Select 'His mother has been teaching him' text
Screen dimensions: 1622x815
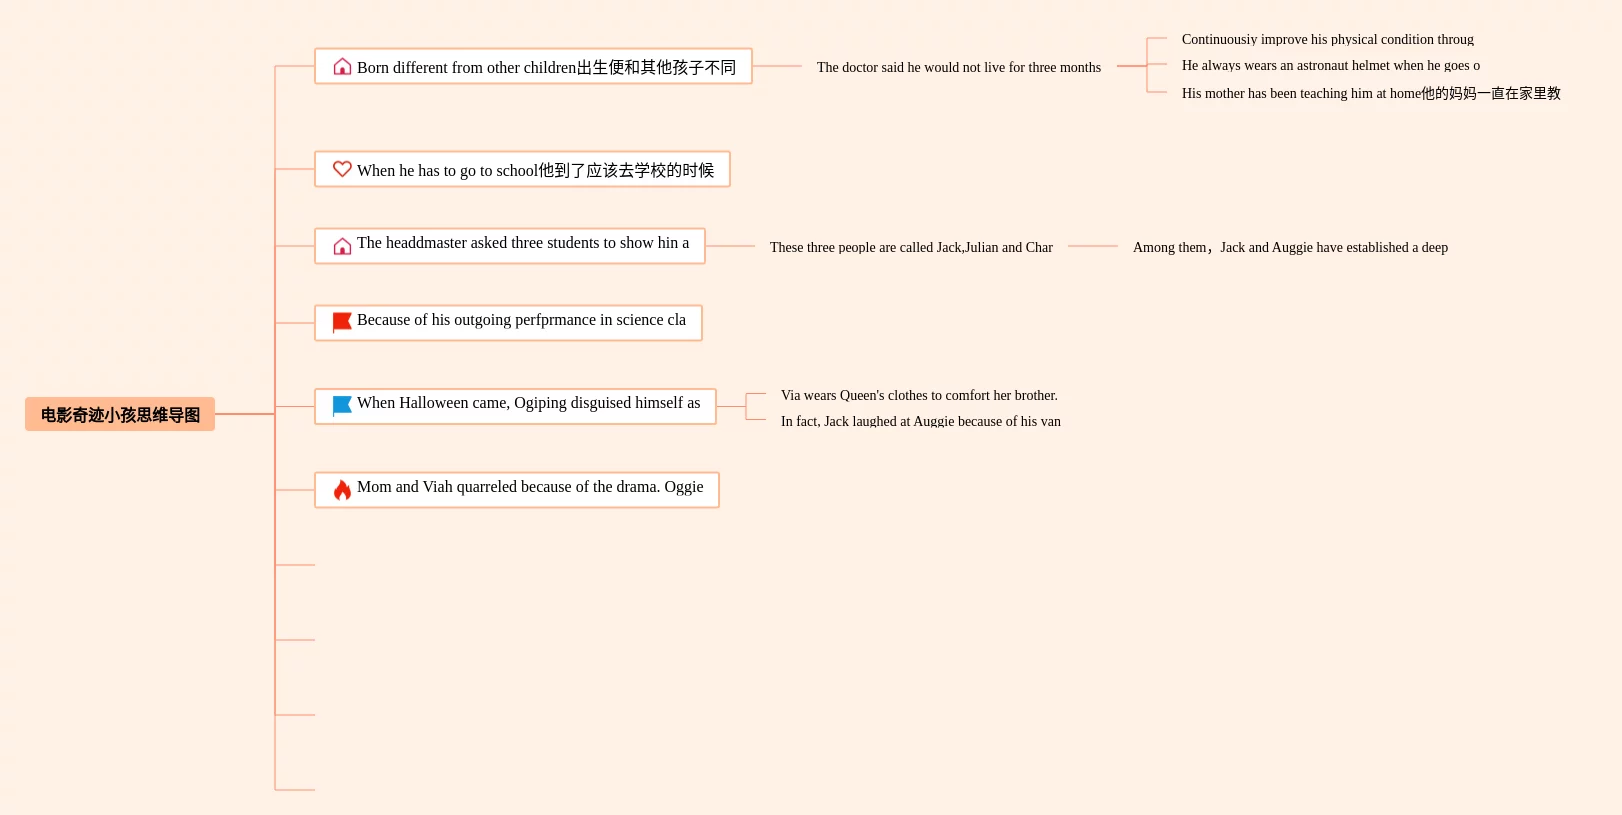[1371, 93]
